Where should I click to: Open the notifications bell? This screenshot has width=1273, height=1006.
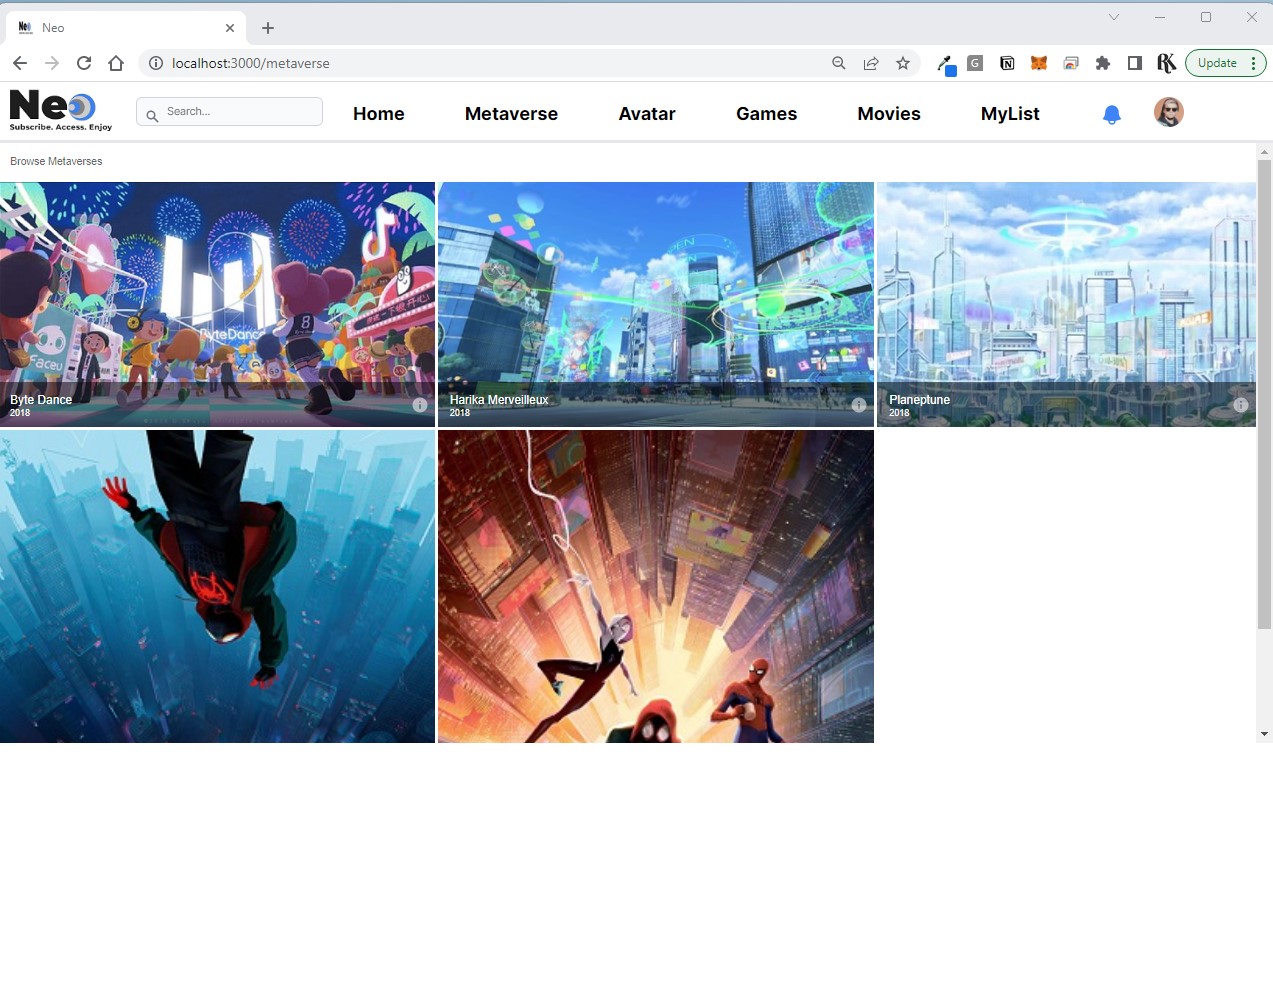1111,115
